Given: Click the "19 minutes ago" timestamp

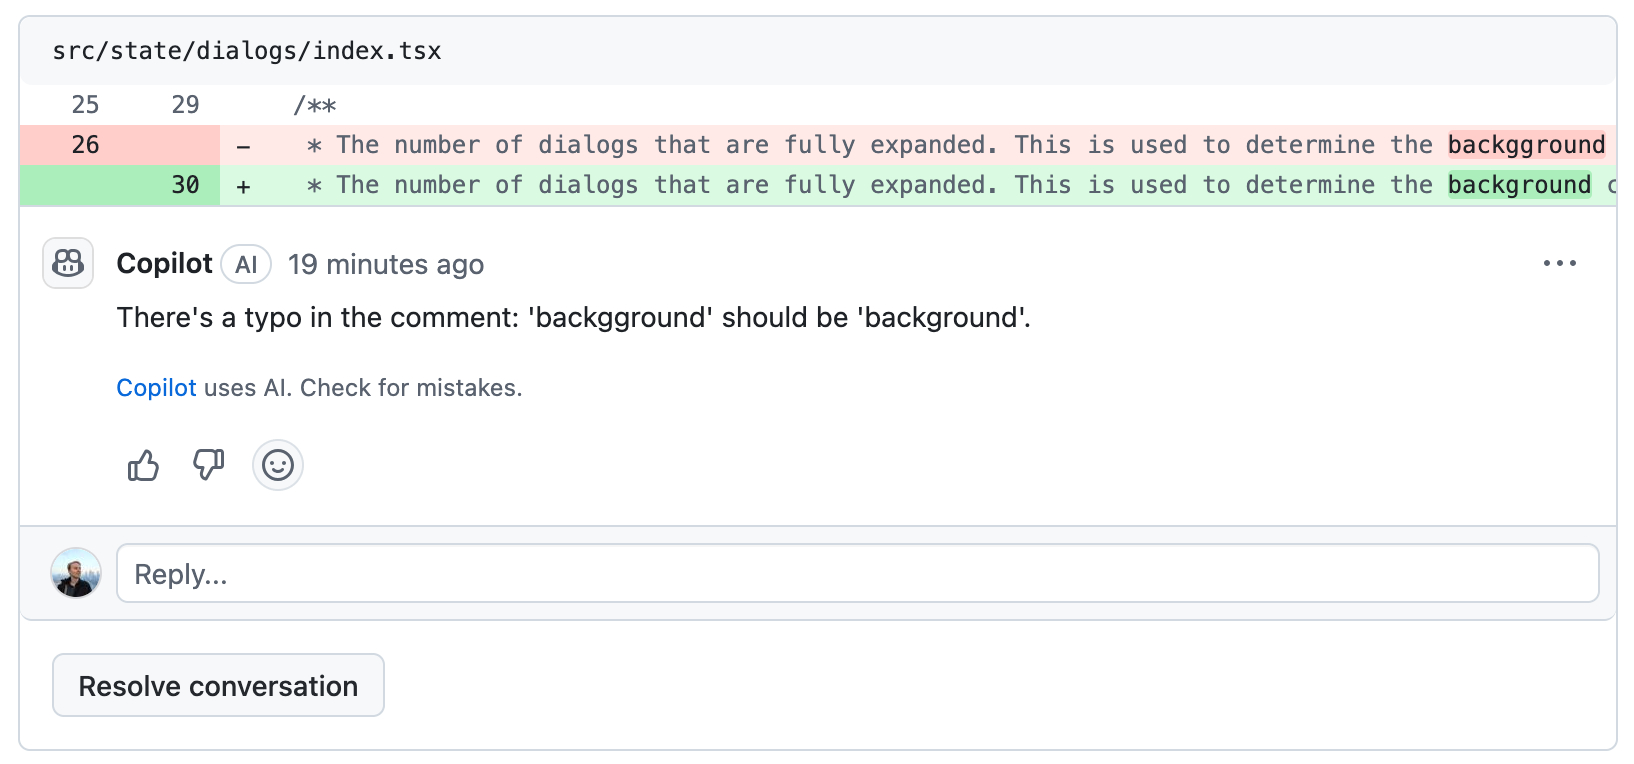Looking at the screenshot, I should [x=385, y=264].
